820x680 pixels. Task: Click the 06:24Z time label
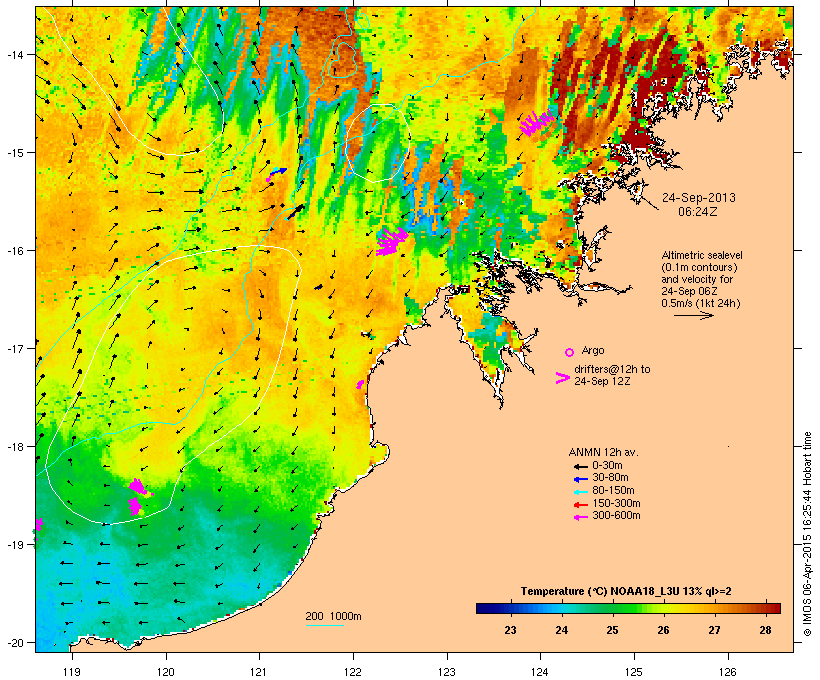(698, 212)
